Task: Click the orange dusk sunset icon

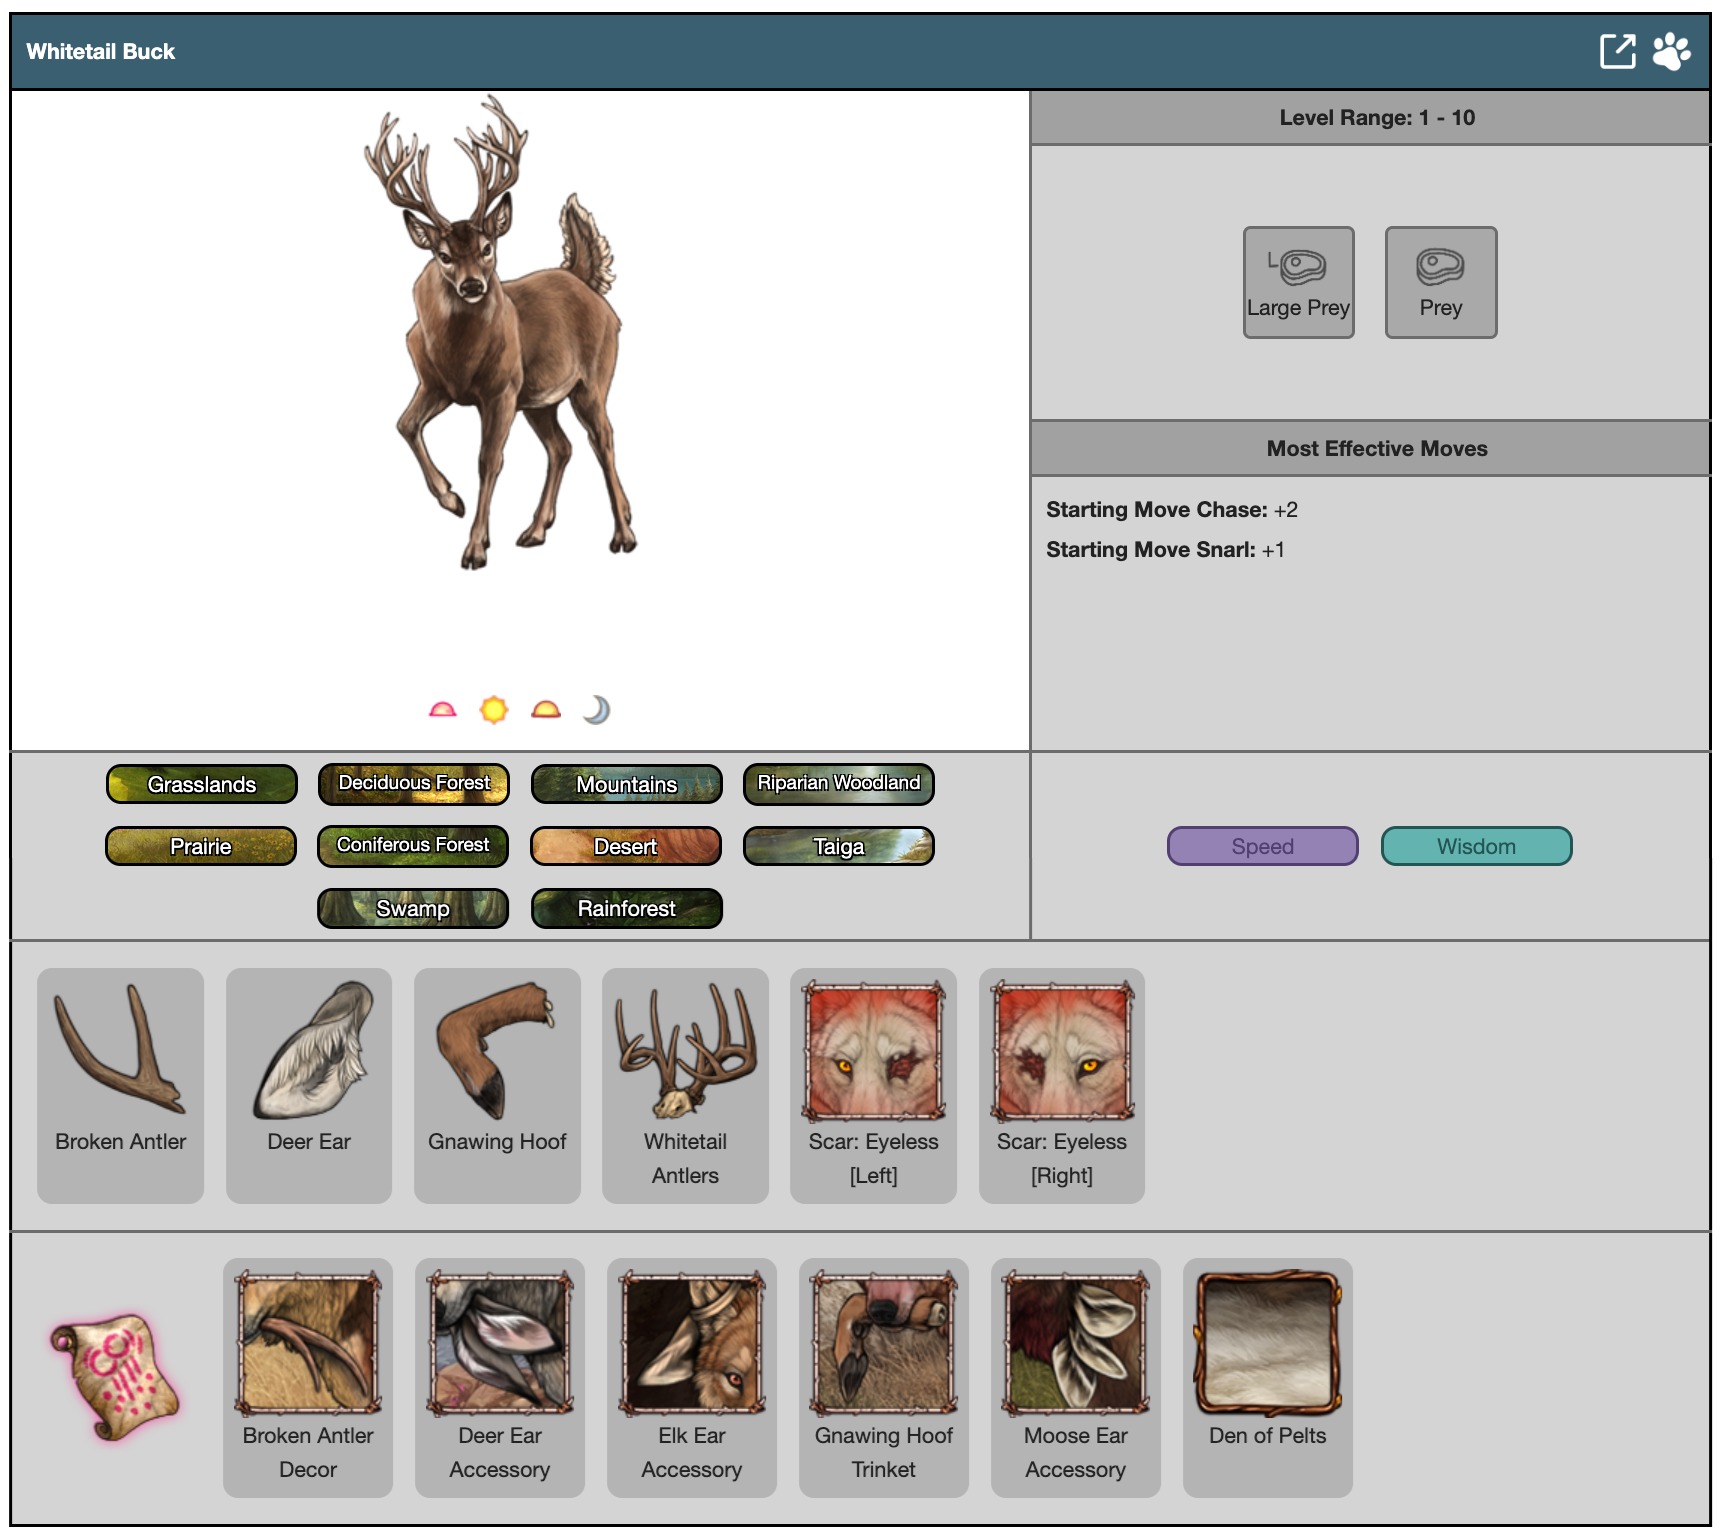Action: 546,710
